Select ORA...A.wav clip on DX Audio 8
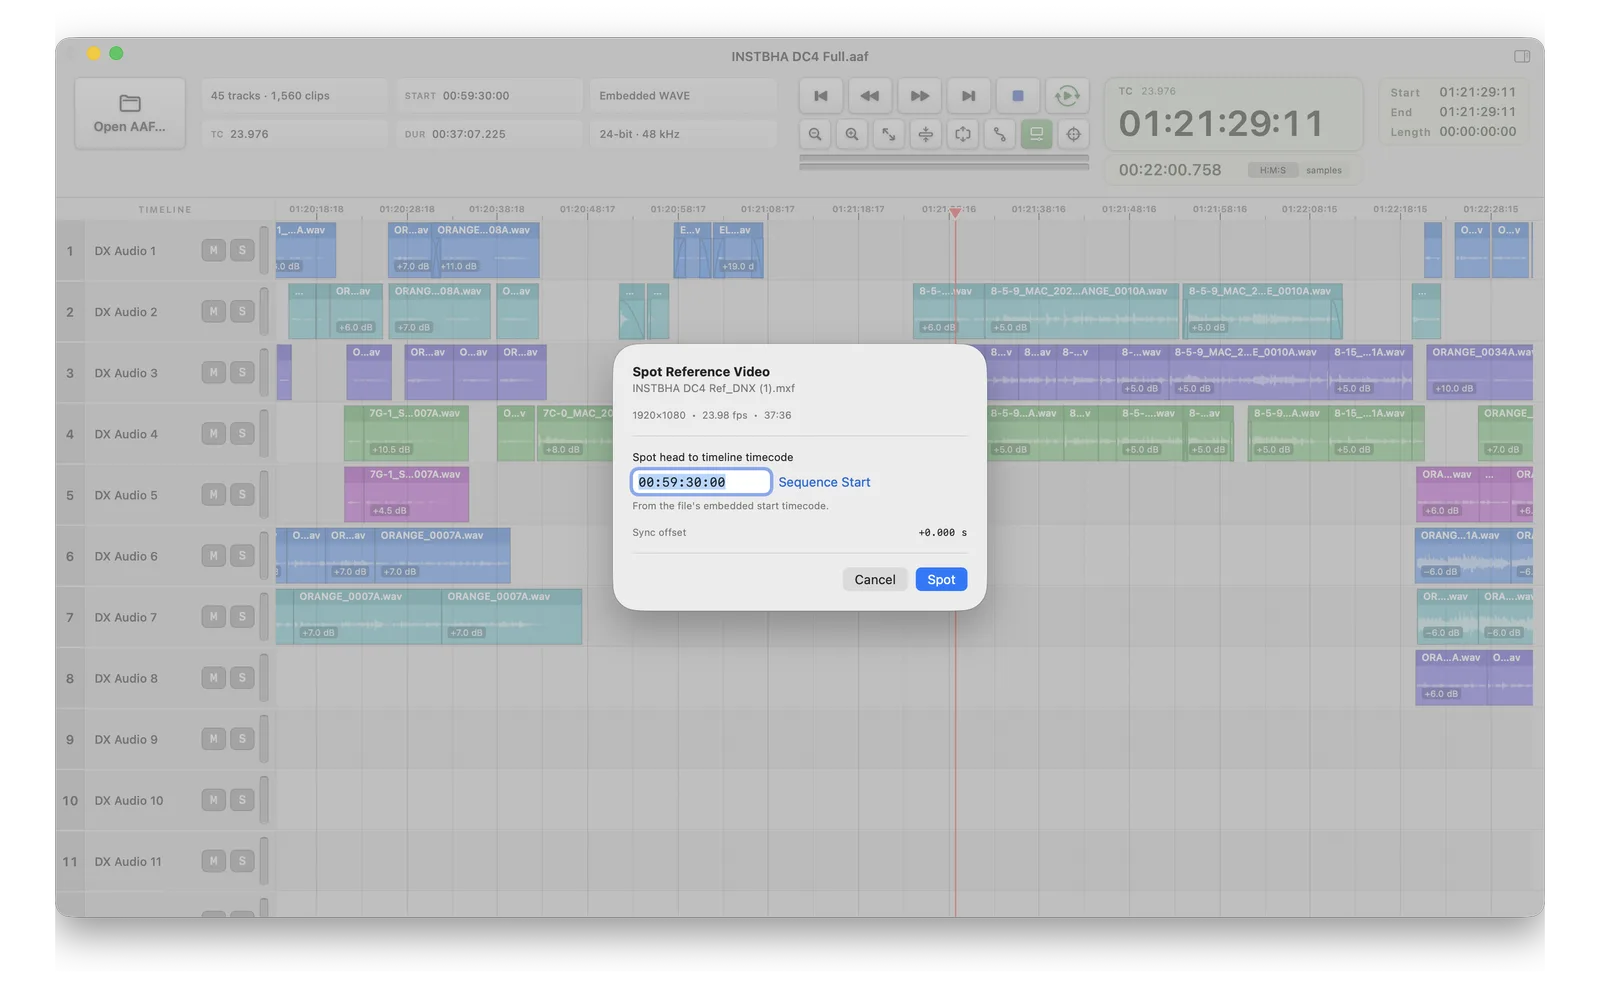This screenshot has height=990, width=1600. (x=1451, y=677)
